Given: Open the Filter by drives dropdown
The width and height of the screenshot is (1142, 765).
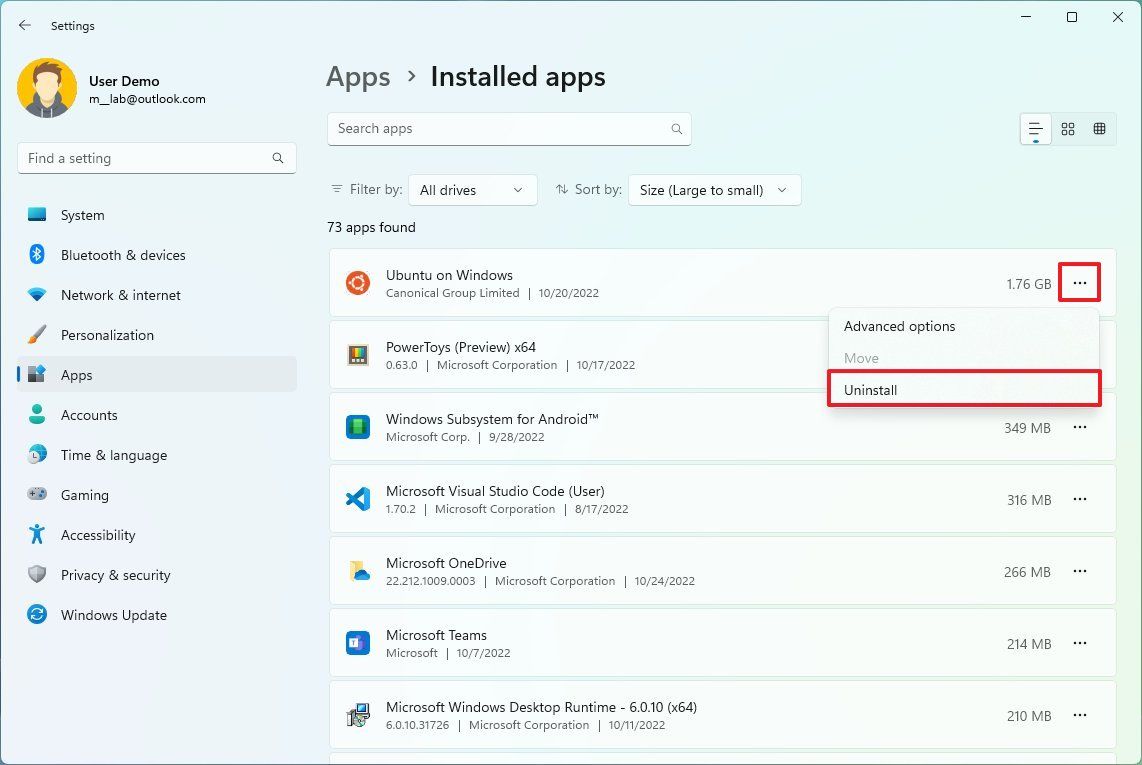Looking at the screenshot, I should tap(472, 189).
